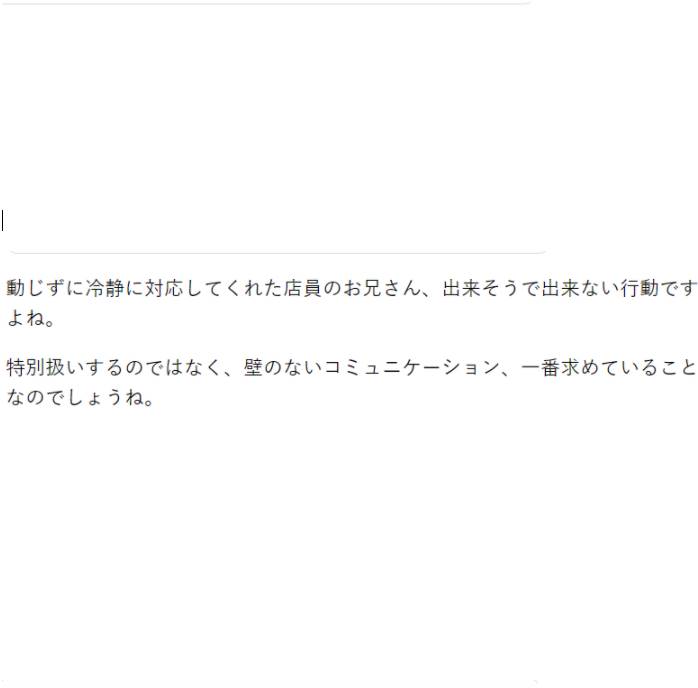The height and width of the screenshot is (688, 698).
Task: Click the word コミュニケーション
Action: click(x=411, y=368)
